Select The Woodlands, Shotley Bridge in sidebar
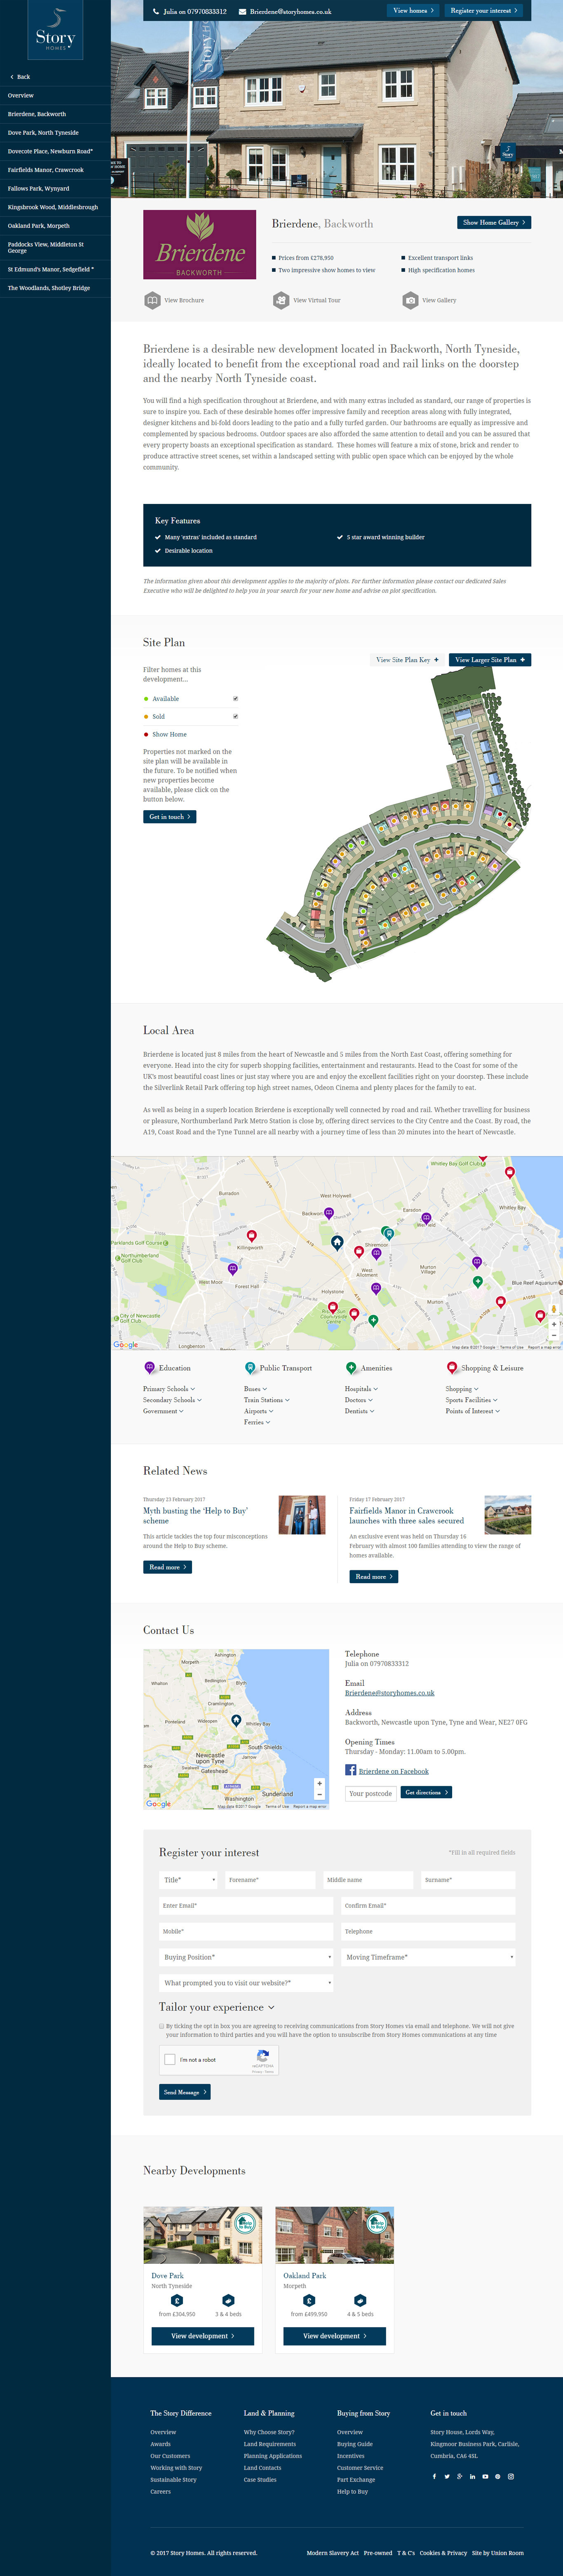Viewport: 563px width, 2576px height. [x=55, y=288]
